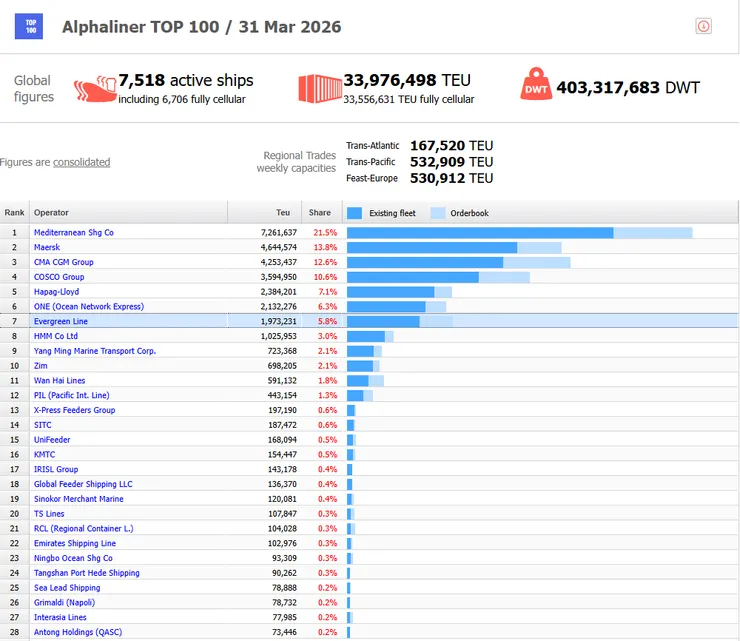Open Sinokor Merchant Marine link

click(78, 499)
